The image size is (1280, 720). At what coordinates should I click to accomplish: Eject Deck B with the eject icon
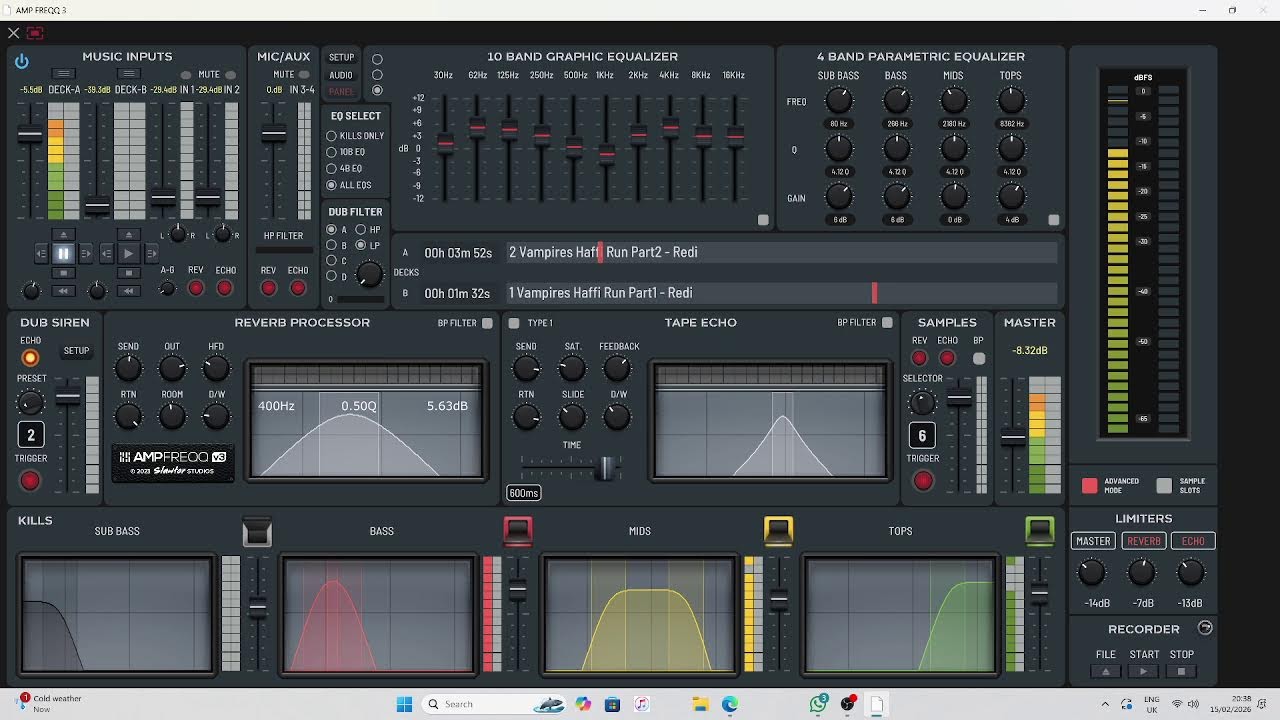pos(129,235)
